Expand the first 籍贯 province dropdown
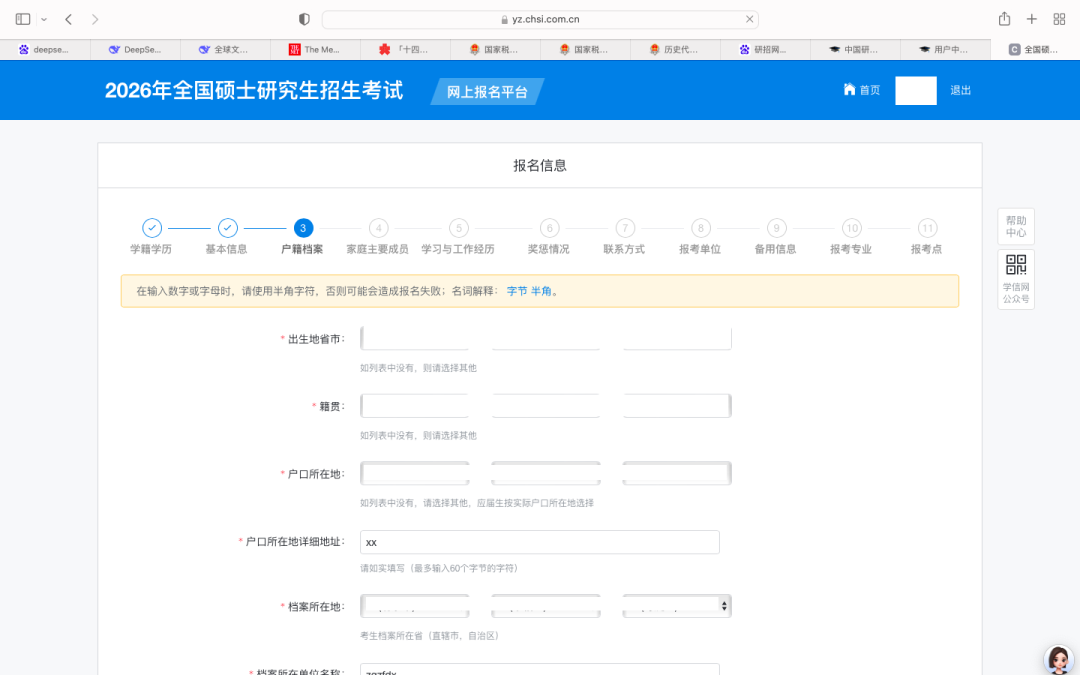This screenshot has height=675, width=1080. pyautogui.click(x=415, y=406)
